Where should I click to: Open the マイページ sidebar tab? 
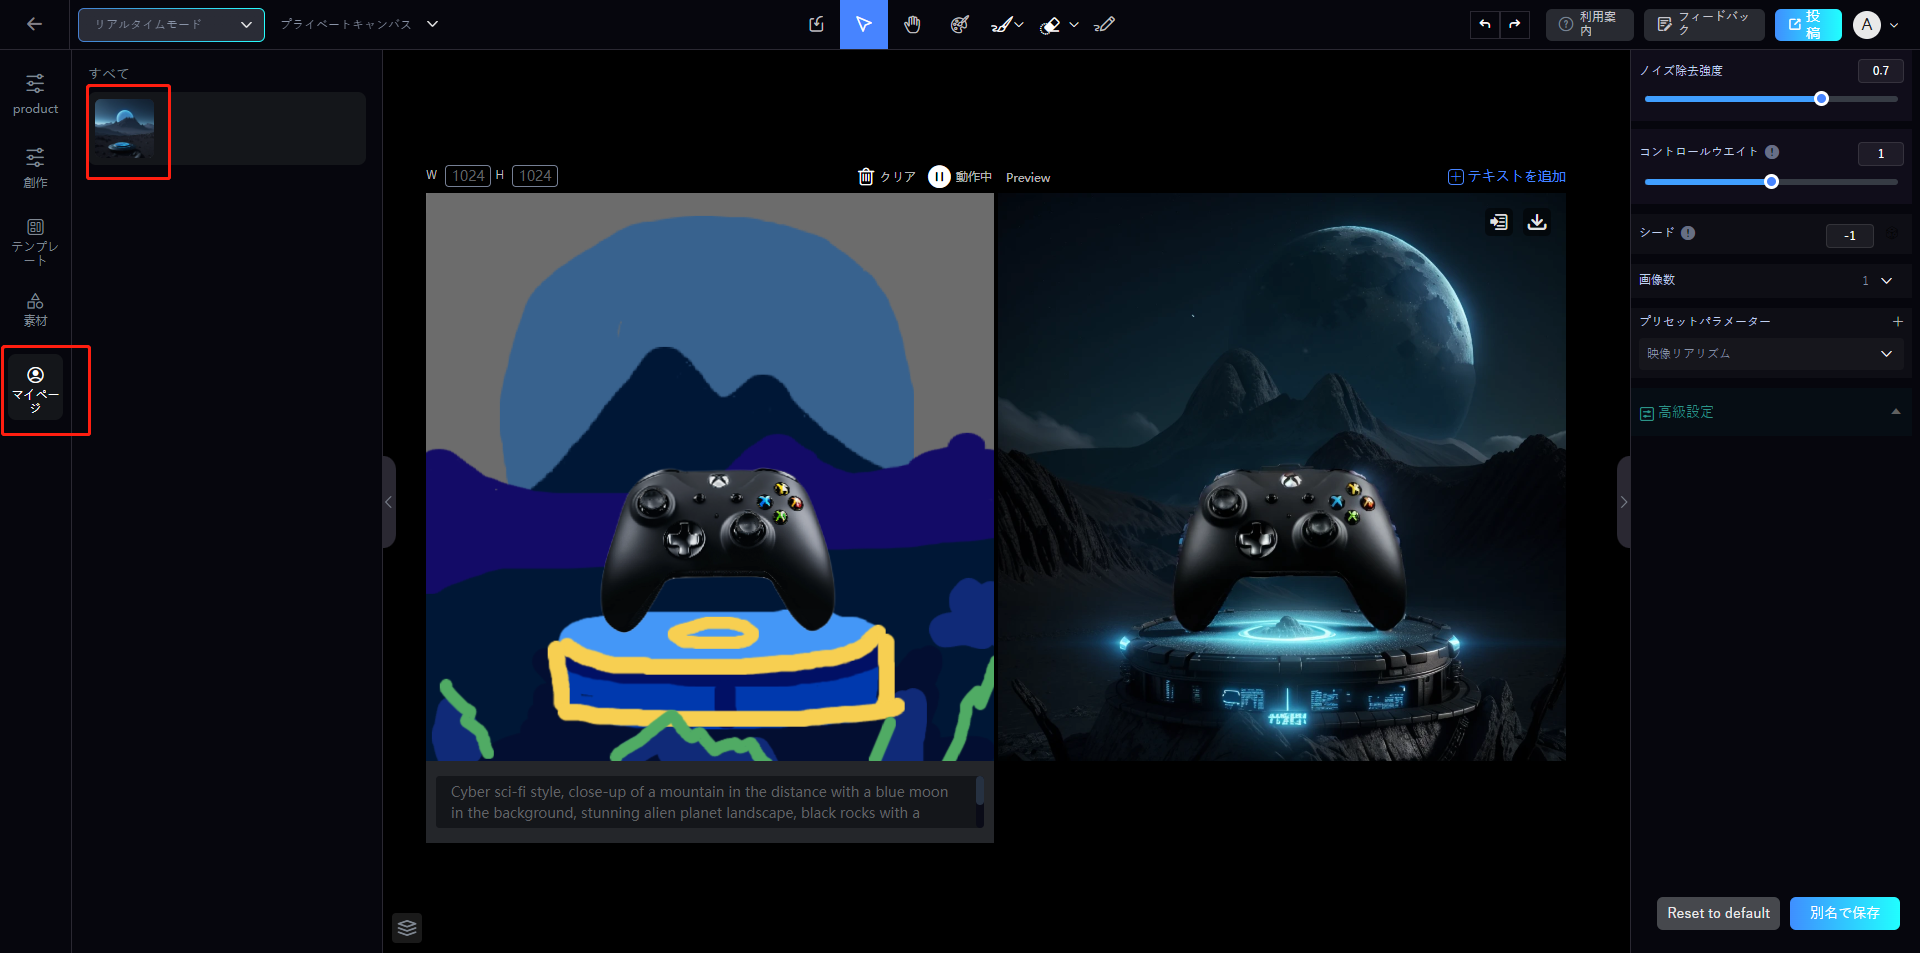pos(36,388)
